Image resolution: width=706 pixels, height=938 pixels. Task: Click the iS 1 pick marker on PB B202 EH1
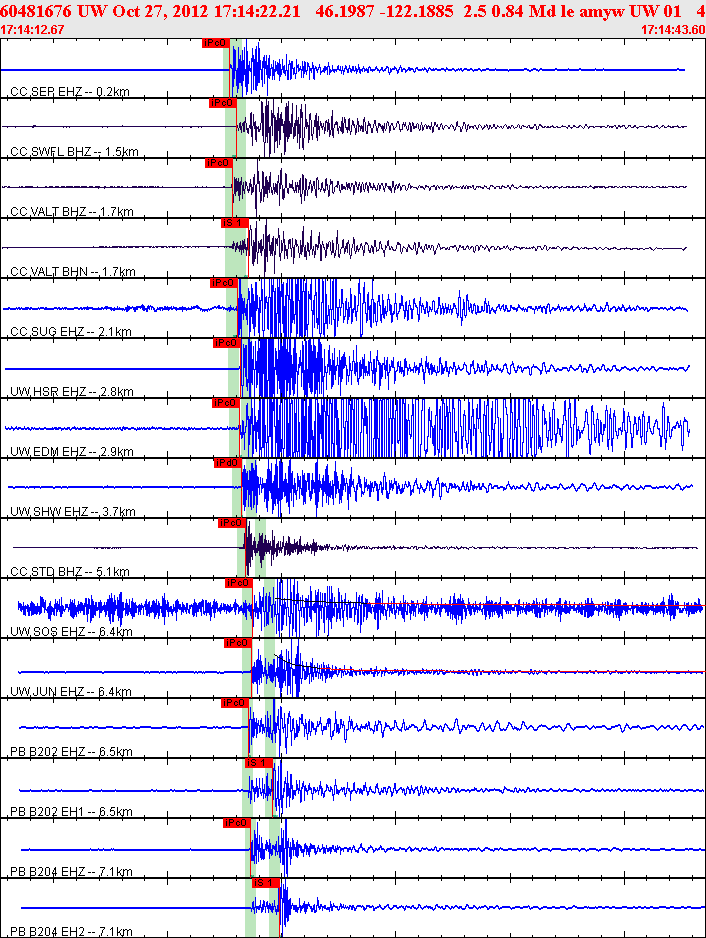point(259,763)
